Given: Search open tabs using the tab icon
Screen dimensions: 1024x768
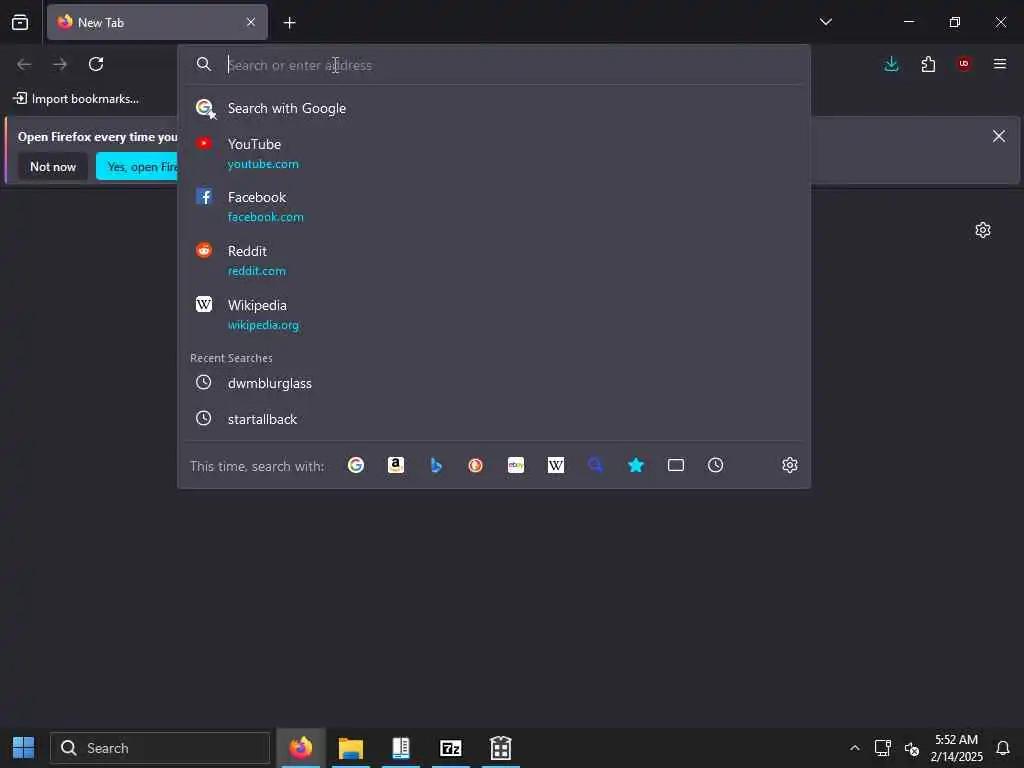Looking at the screenshot, I should click(676, 465).
